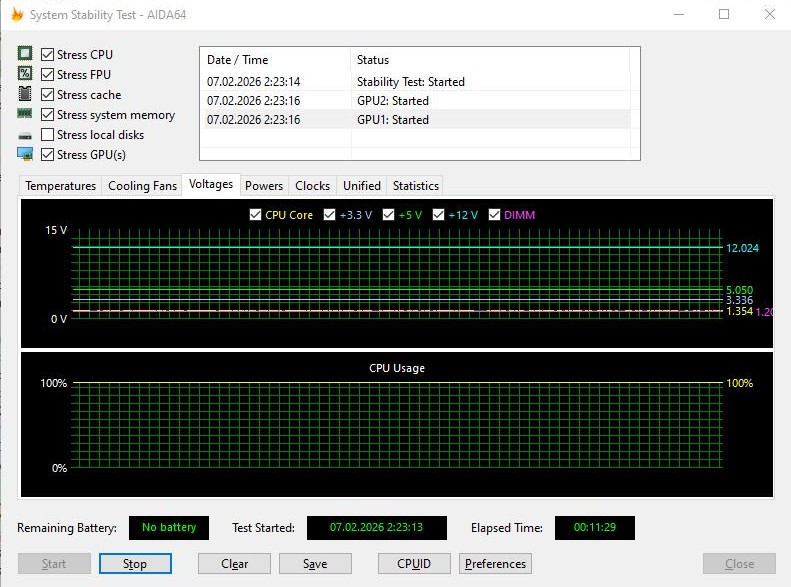Viewport: 791px width, 587px height.
Task: Disable the Stress system memory checkbox
Action: tap(47, 115)
